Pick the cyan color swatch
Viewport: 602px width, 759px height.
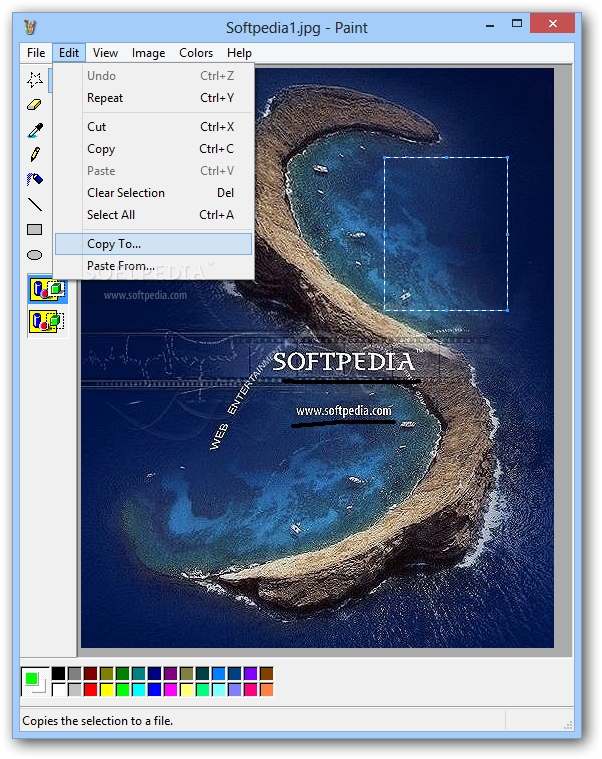(x=138, y=689)
